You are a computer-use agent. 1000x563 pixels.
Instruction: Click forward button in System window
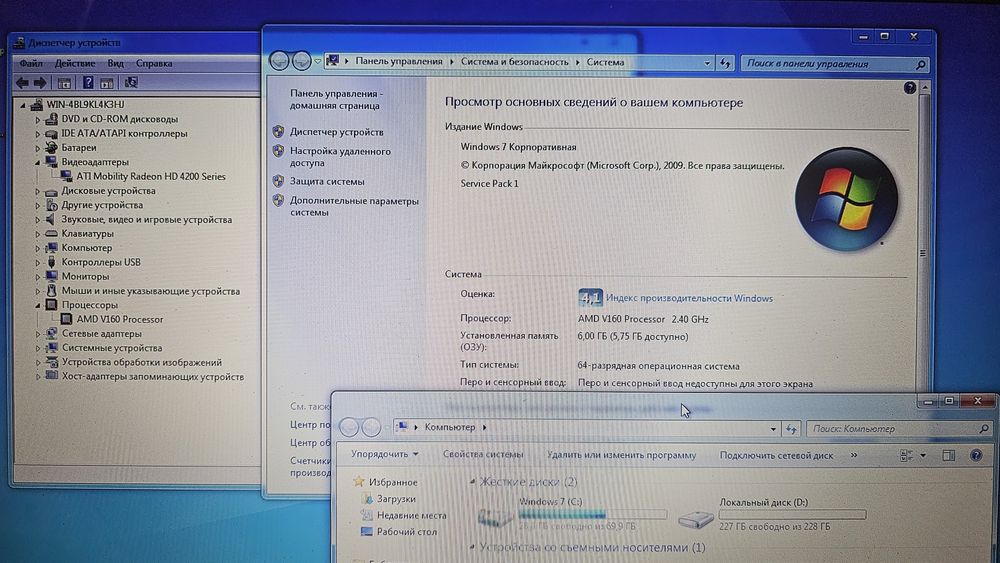pos(302,61)
